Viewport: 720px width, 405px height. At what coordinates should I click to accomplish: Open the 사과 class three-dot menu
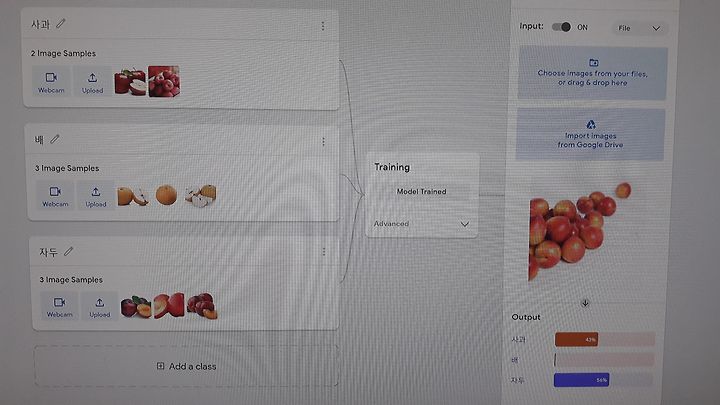[323, 26]
